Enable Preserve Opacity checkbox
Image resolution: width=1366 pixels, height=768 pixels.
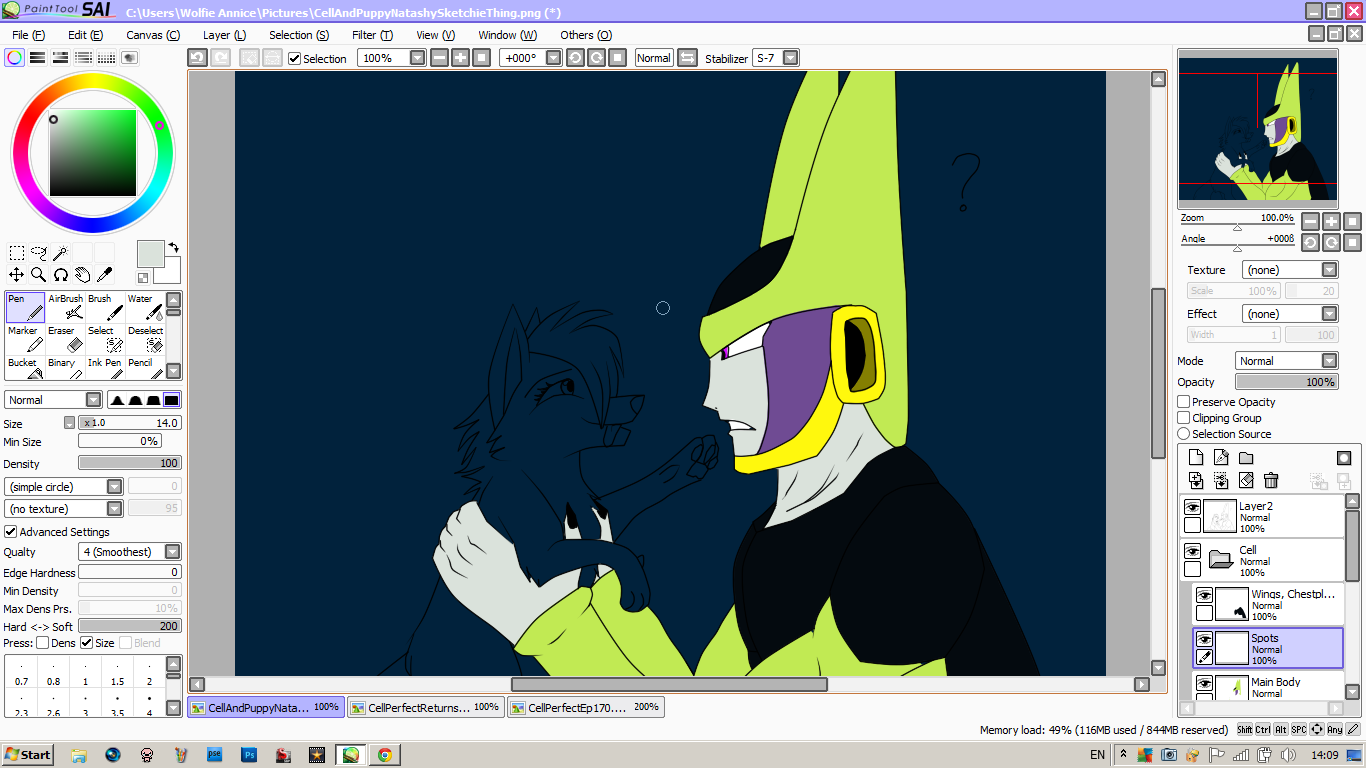point(1184,402)
